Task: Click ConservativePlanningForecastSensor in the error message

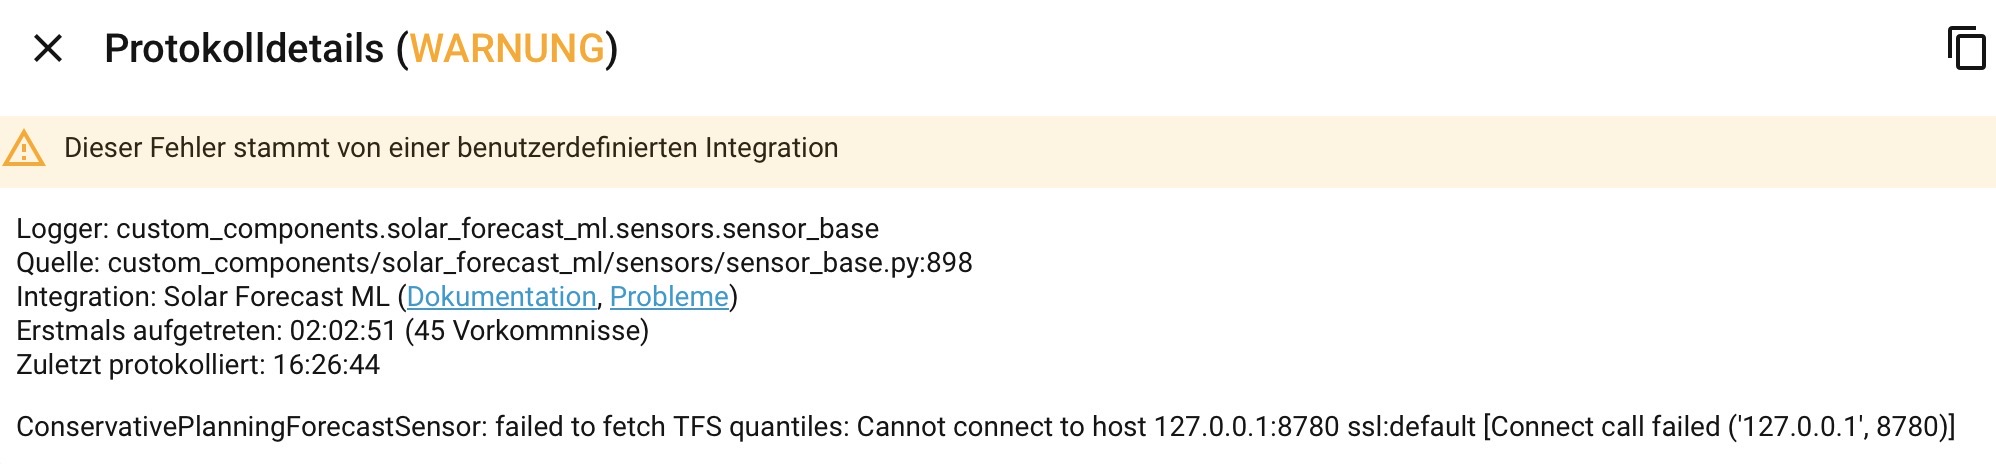Action: [x=250, y=427]
